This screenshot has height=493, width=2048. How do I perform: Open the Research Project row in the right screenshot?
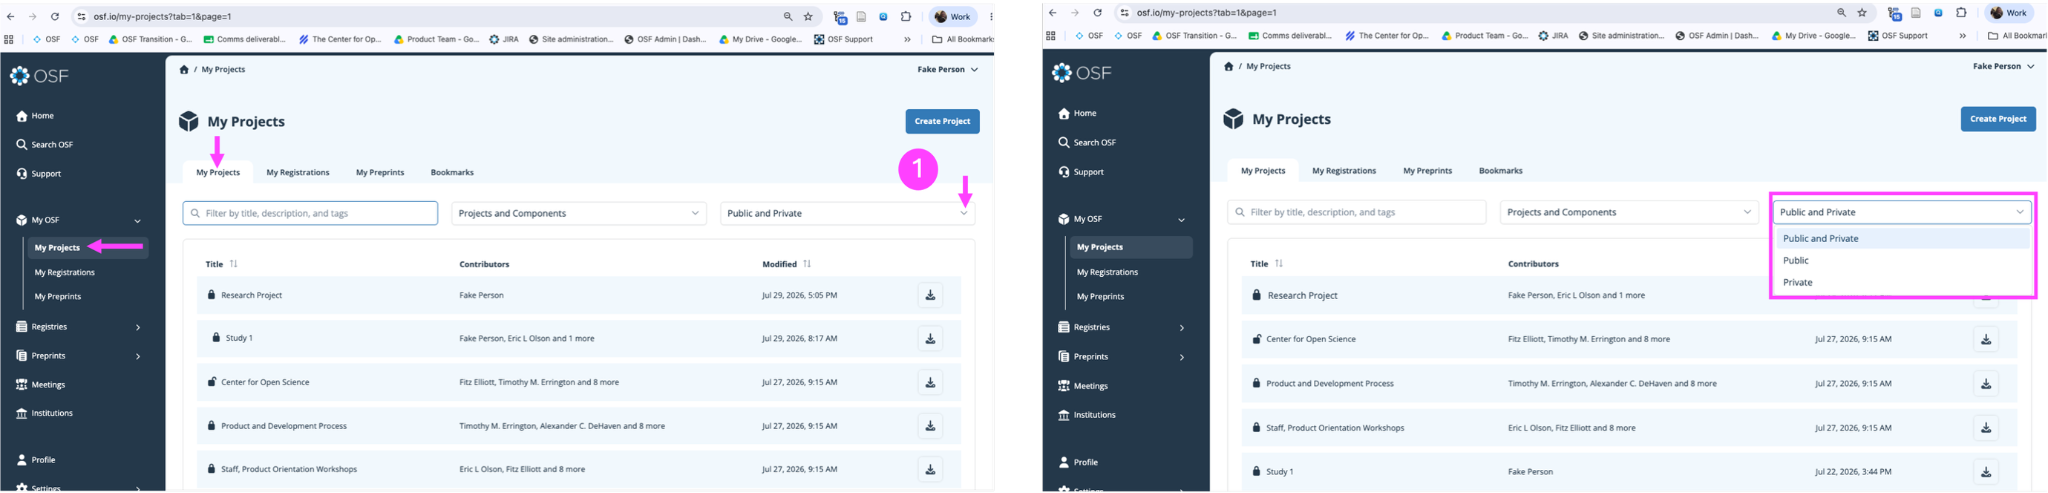coord(1302,295)
